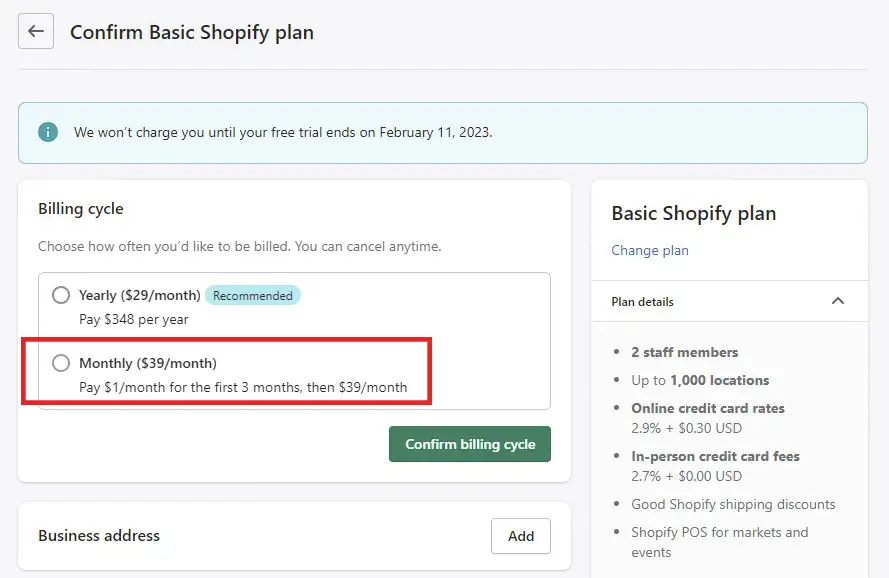889x578 pixels.
Task: Open the Change plan link
Action: (x=650, y=250)
